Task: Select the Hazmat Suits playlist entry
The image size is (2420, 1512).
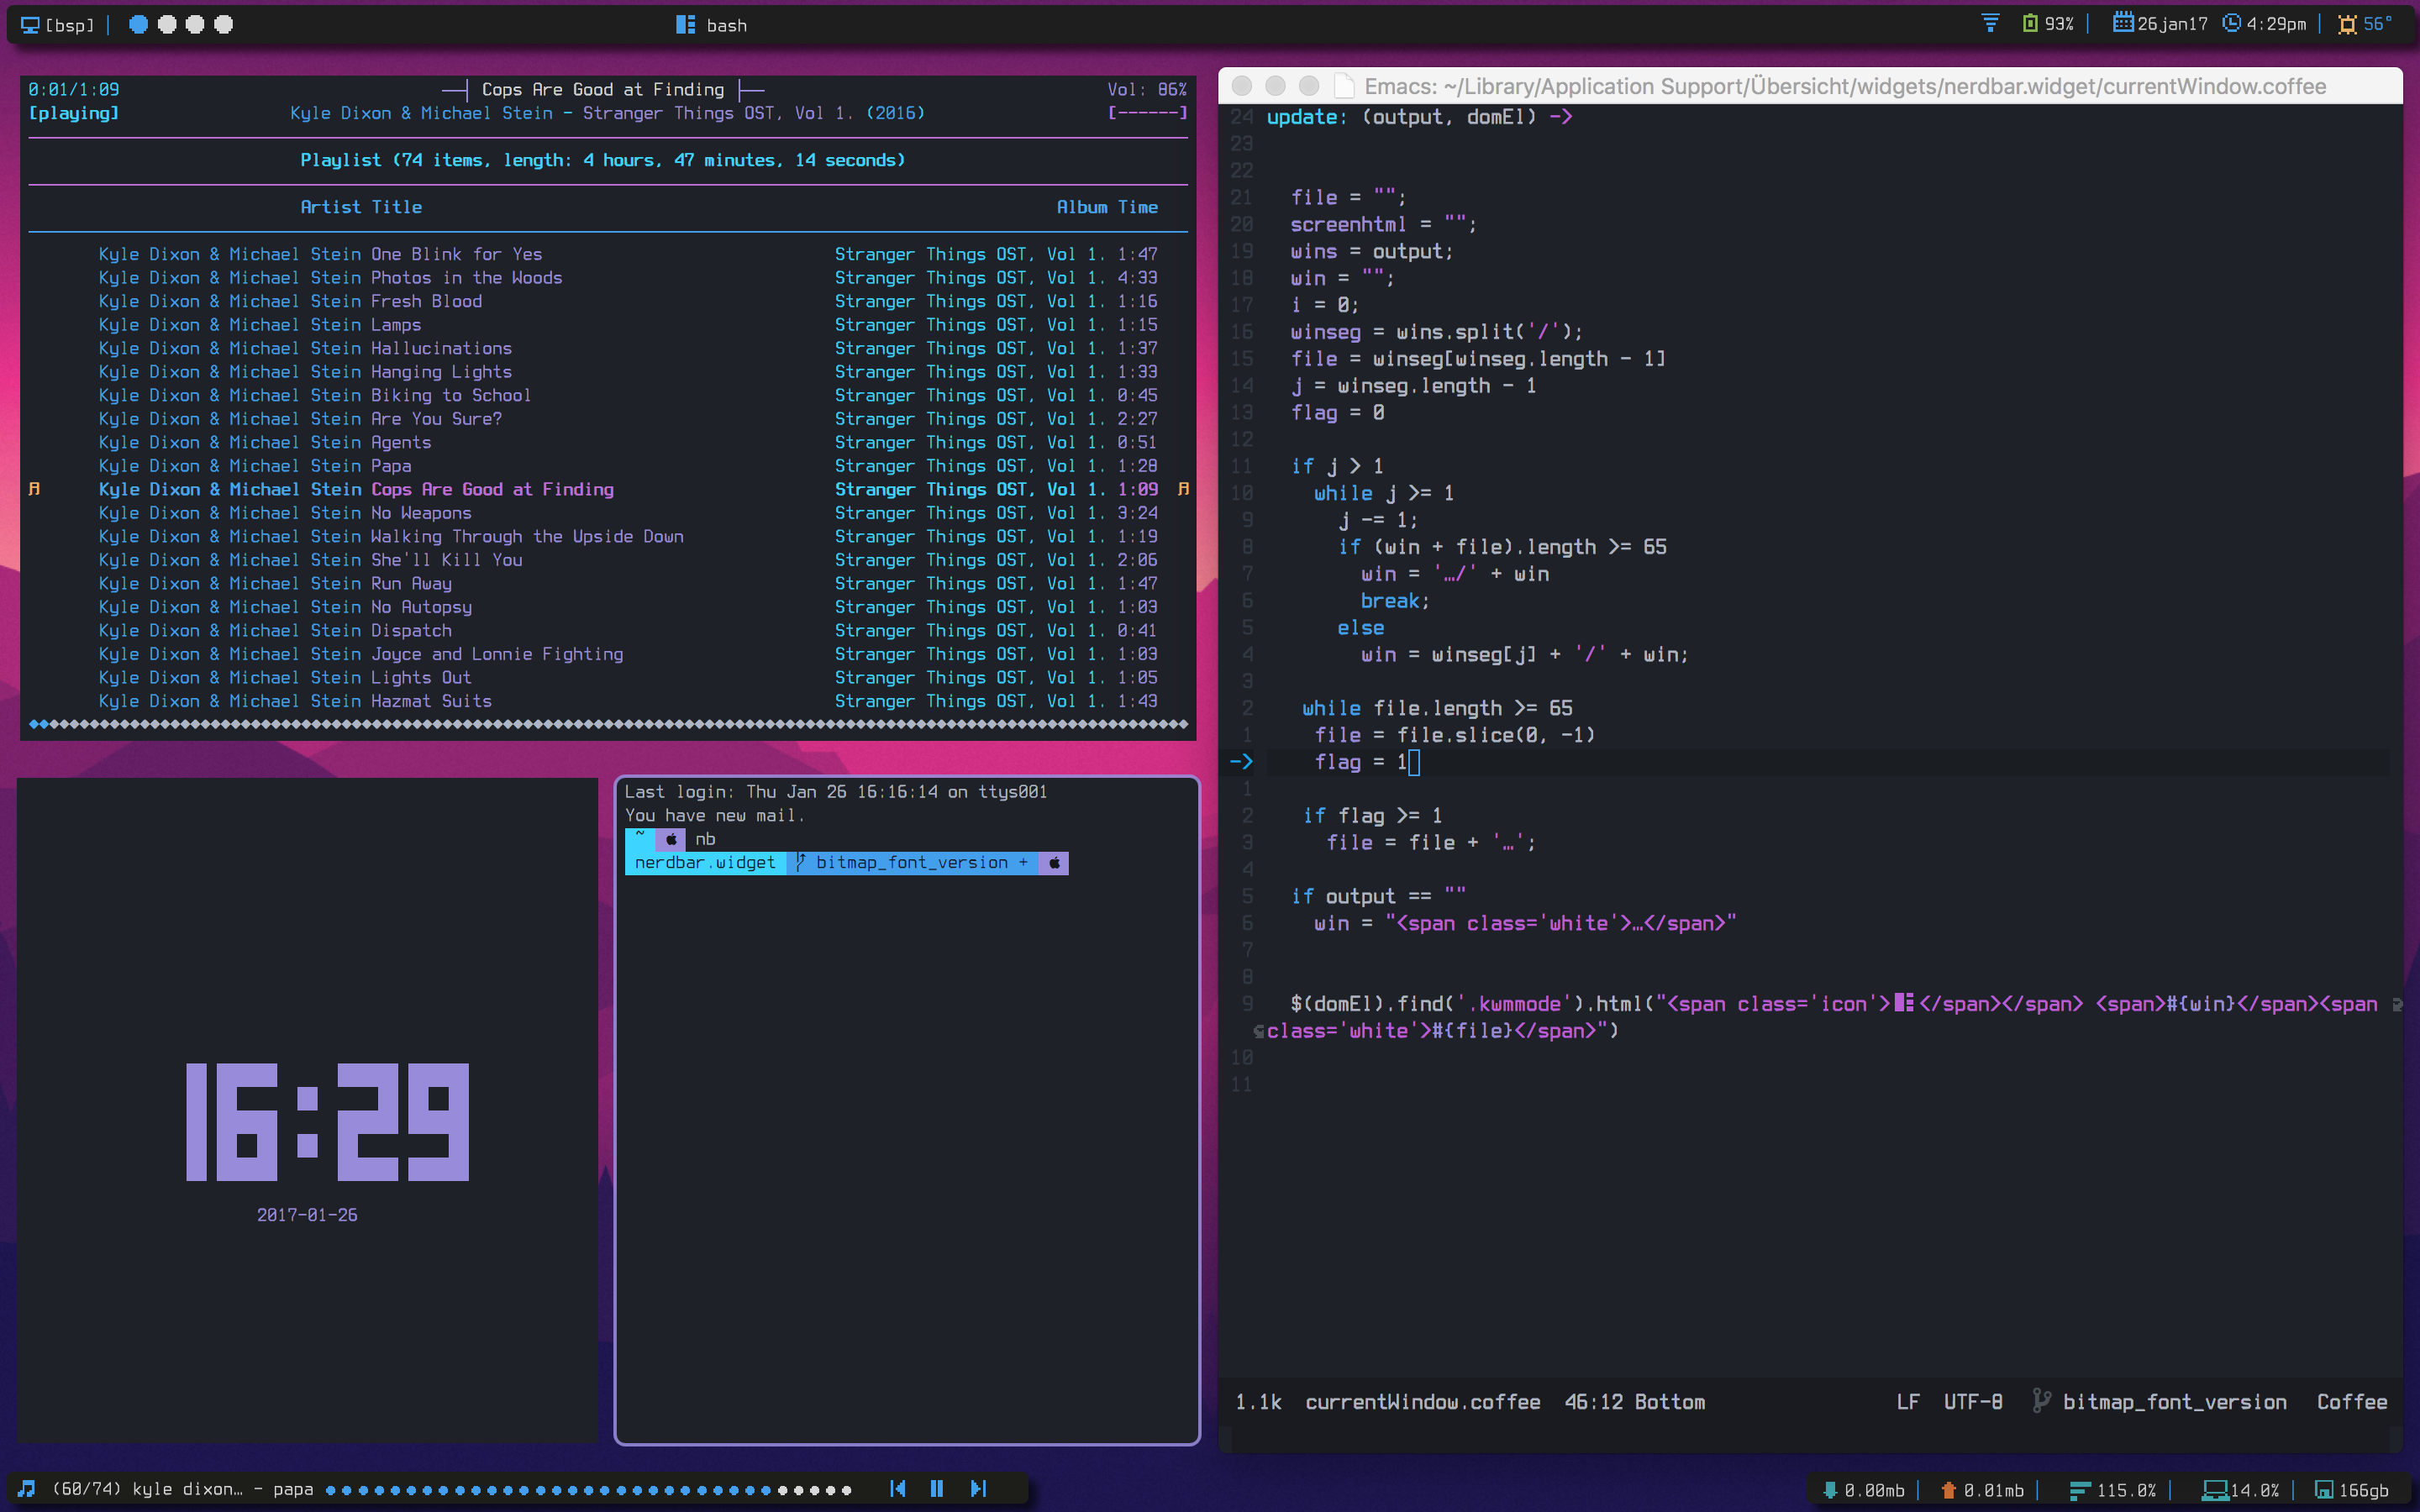Action: pos(430,701)
